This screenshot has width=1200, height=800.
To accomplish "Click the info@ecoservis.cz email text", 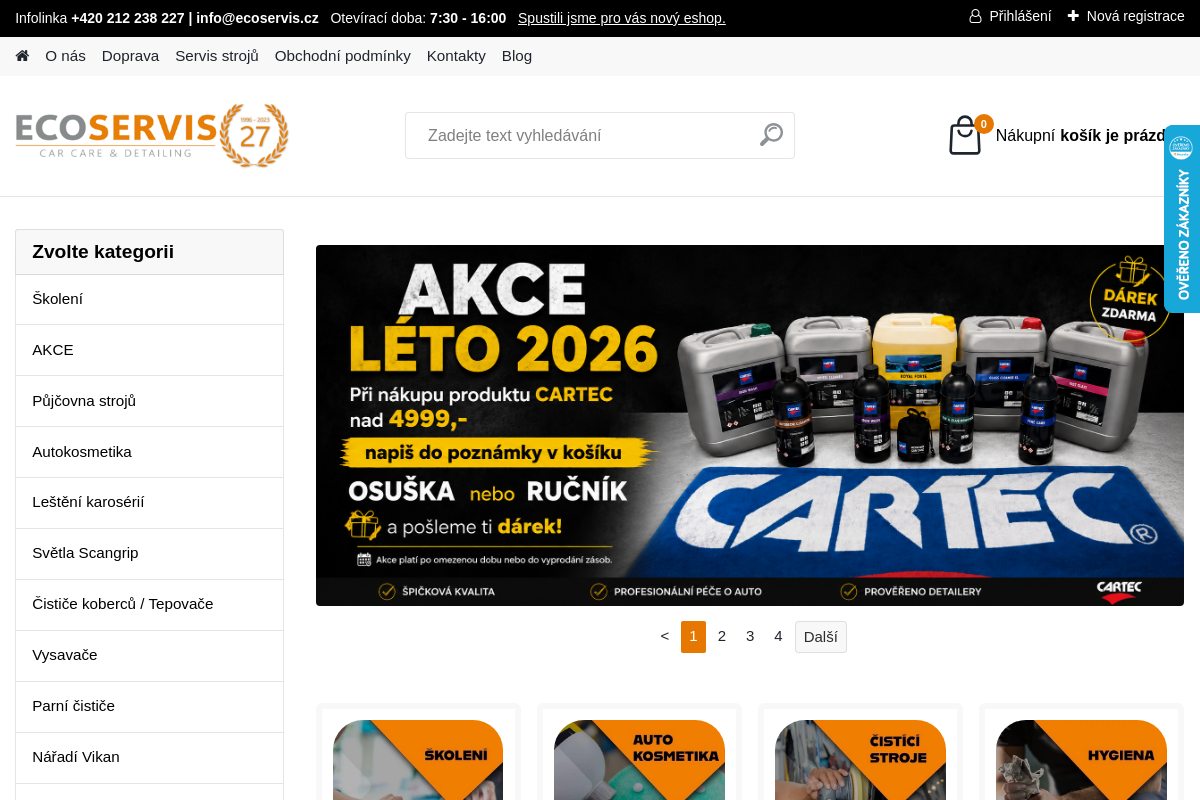I will [x=257, y=18].
